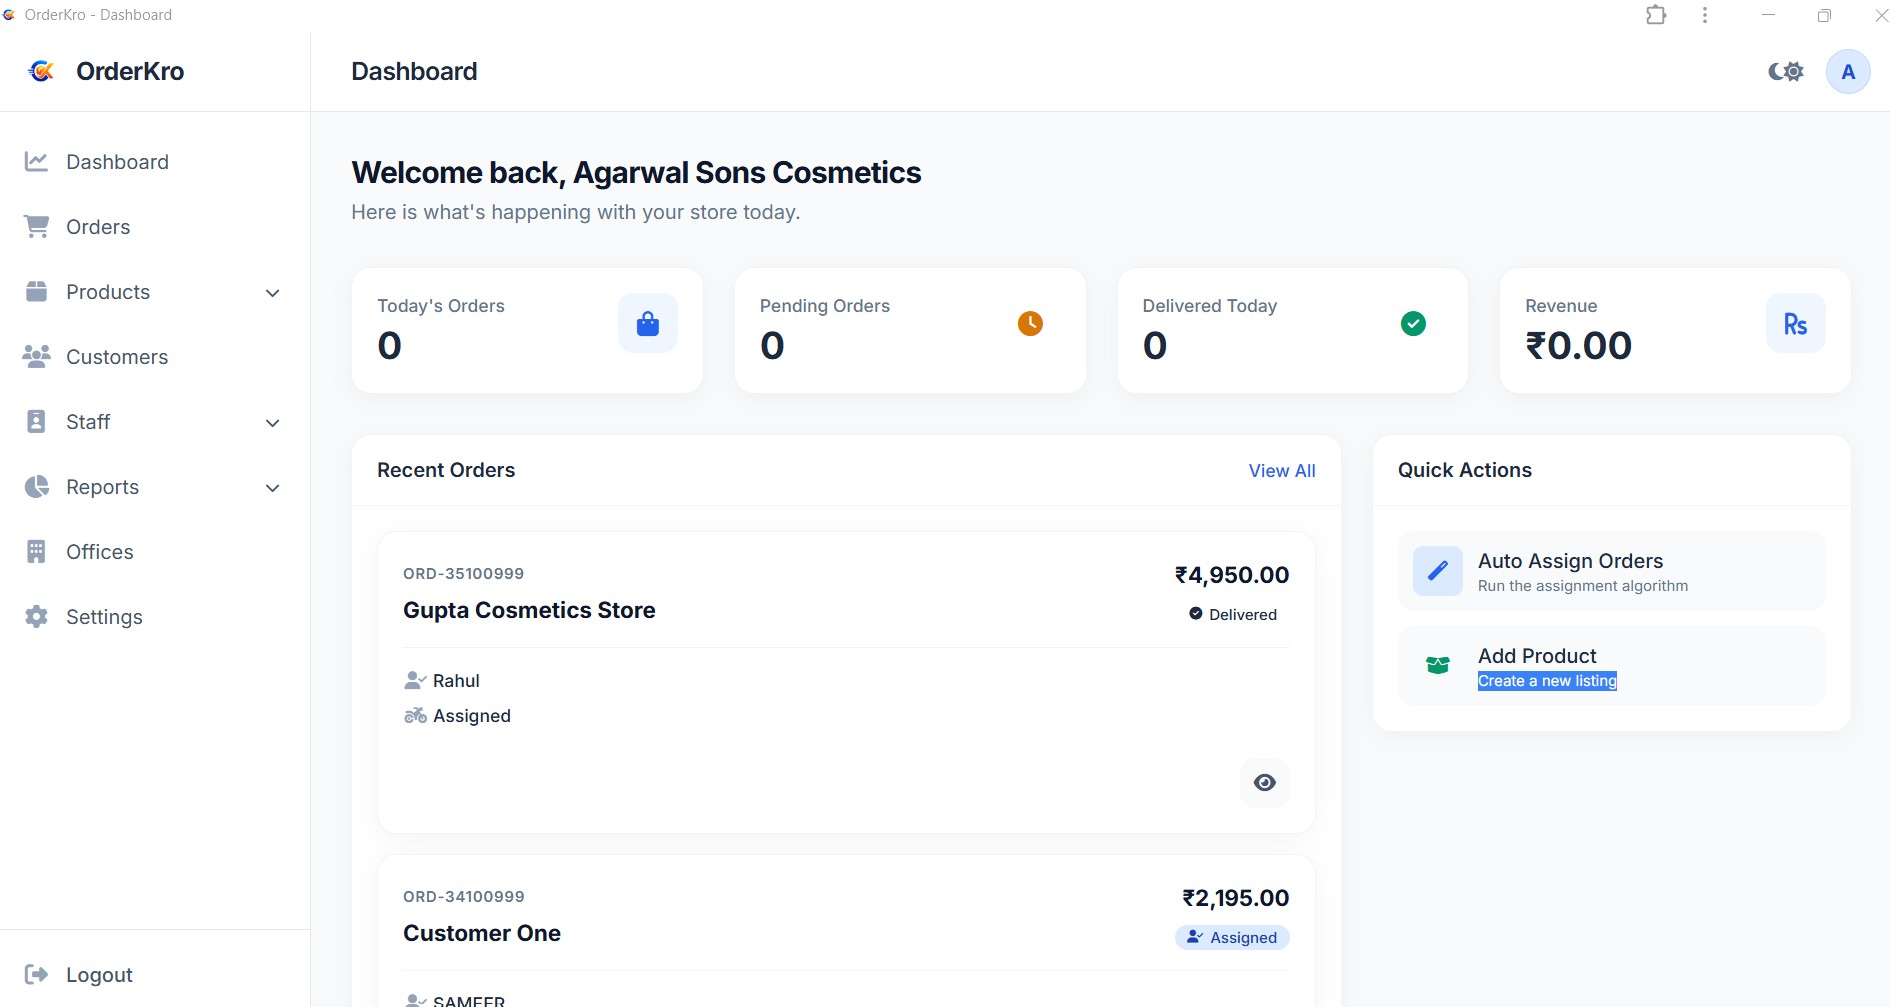The height and width of the screenshot is (1007, 1890).
Task: Click the OrderKro logo icon
Action: (41, 71)
